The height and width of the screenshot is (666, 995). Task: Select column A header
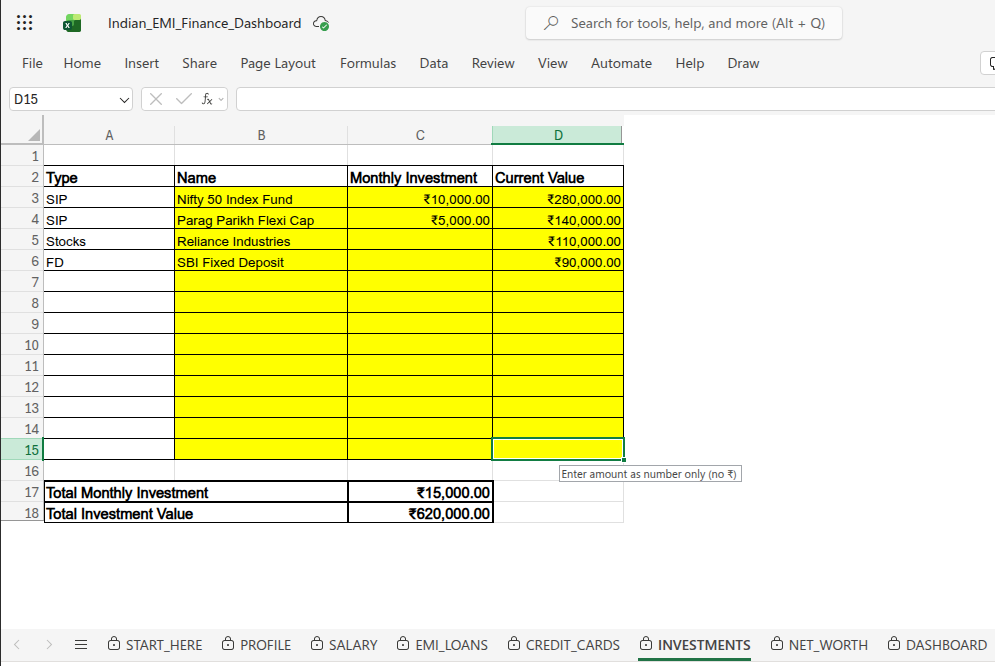pos(109,135)
